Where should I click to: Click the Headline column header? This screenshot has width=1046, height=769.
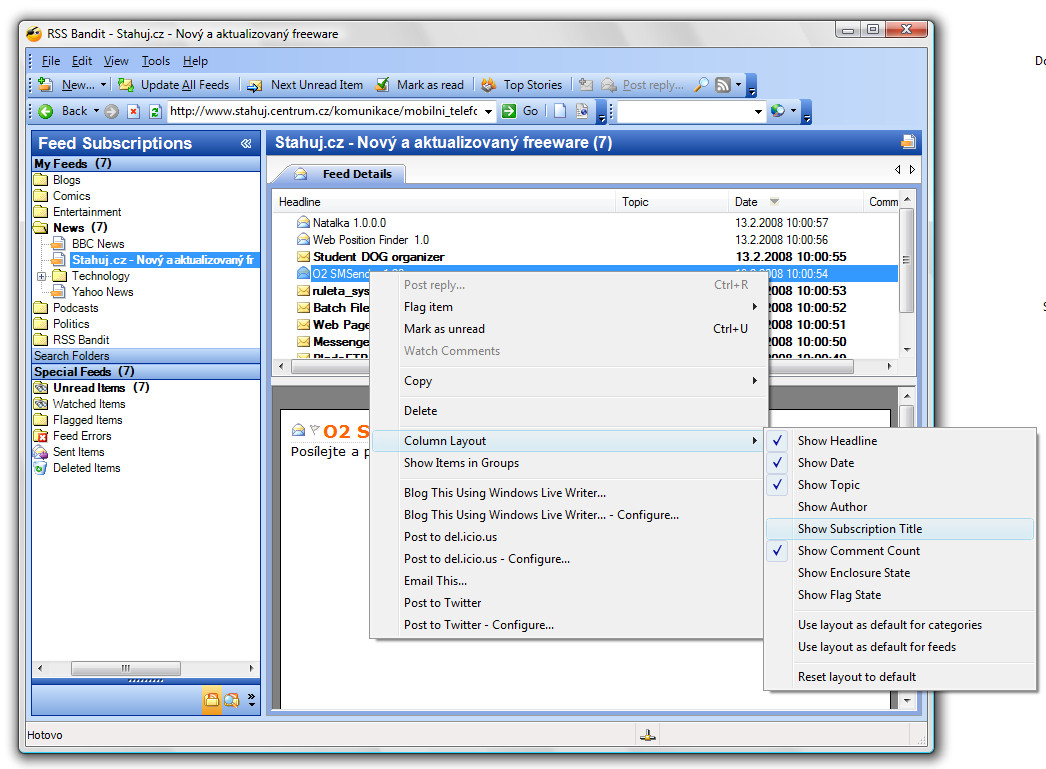coord(444,202)
